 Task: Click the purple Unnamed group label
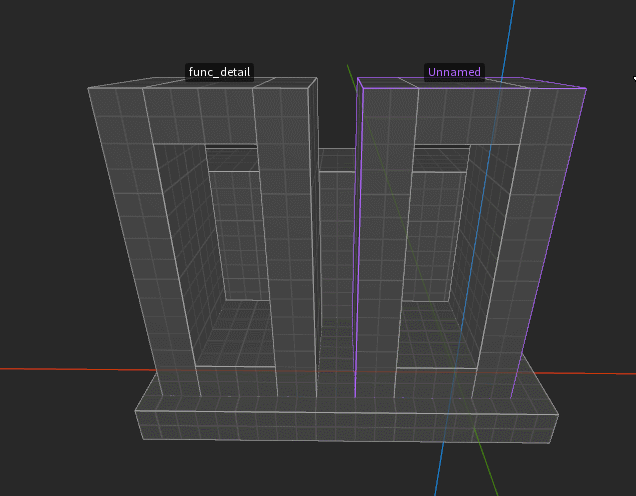point(454,72)
